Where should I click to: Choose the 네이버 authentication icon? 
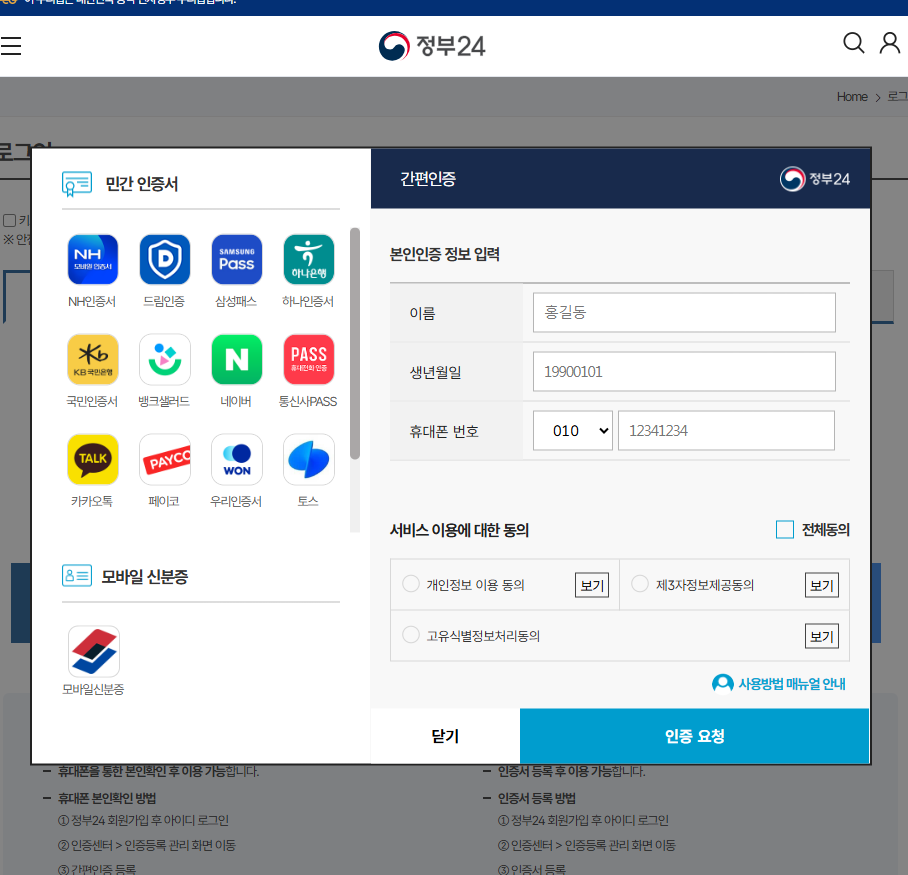tap(236, 359)
